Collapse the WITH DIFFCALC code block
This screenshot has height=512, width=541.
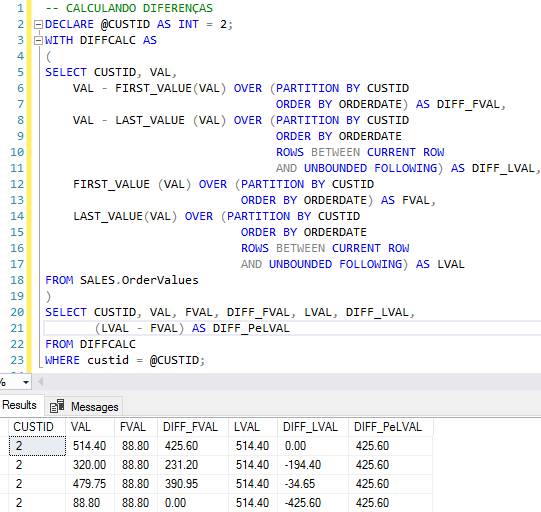(x=38, y=41)
